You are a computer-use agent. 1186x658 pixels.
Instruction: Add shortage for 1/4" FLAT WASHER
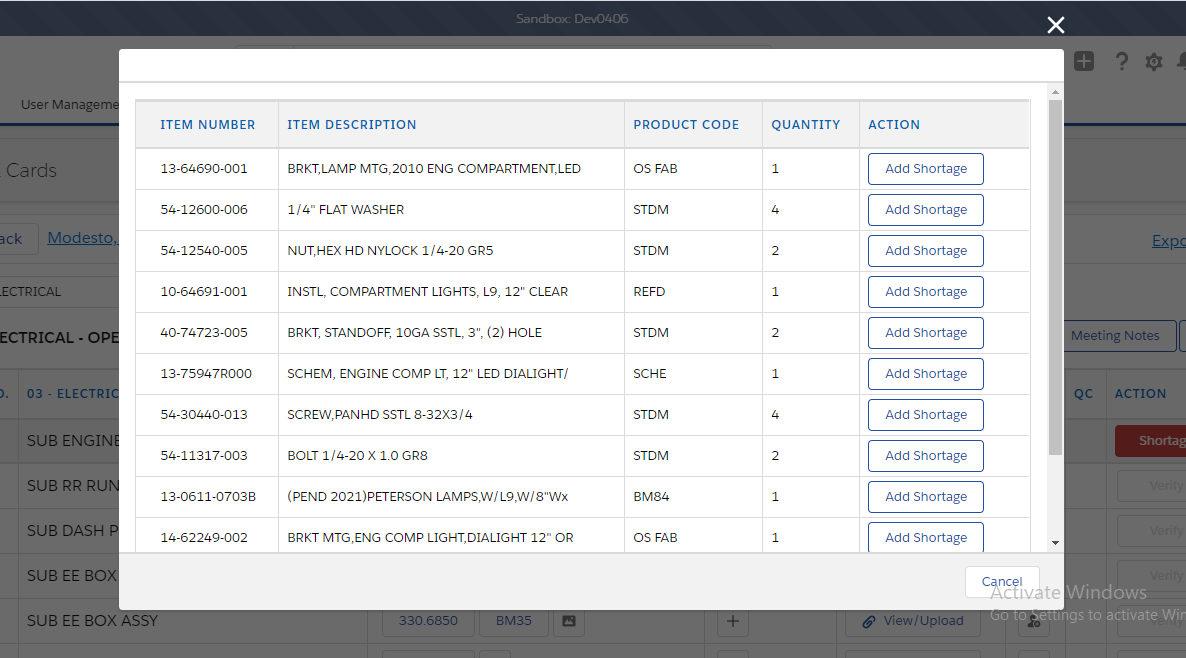click(x=925, y=210)
